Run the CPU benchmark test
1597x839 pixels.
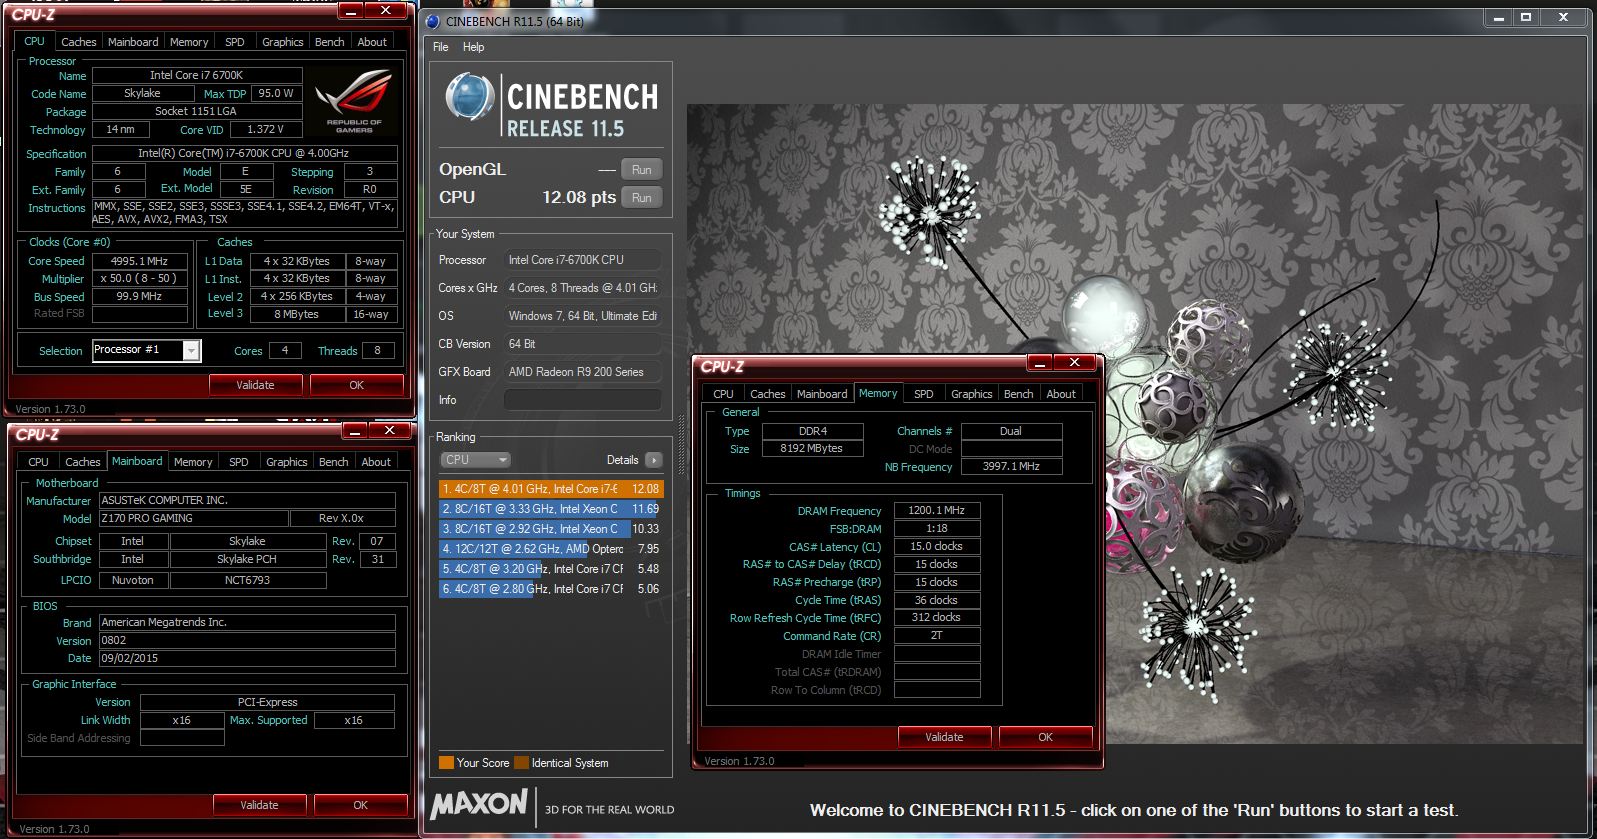click(642, 198)
